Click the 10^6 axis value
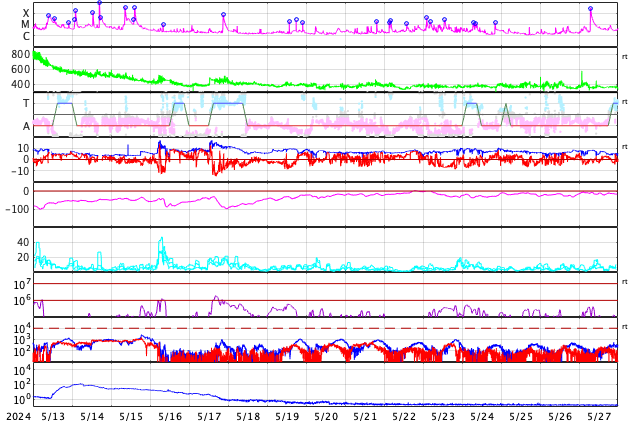Image resolution: width=634 pixels, height=424 pixels. [22, 301]
